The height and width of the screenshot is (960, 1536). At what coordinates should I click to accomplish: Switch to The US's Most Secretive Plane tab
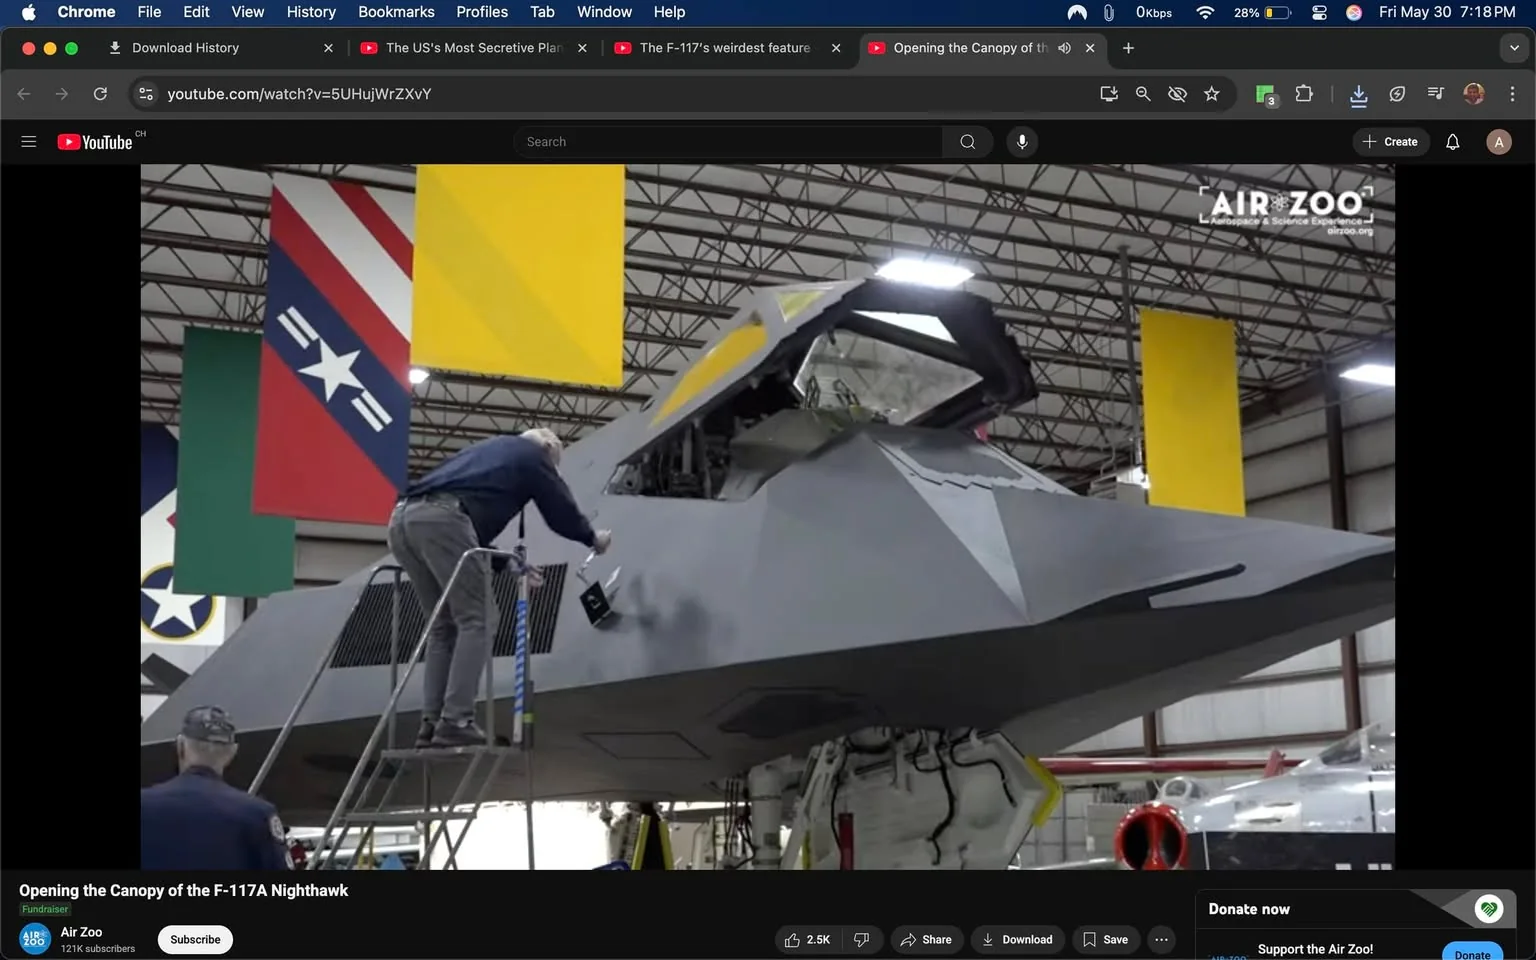(474, 48)
